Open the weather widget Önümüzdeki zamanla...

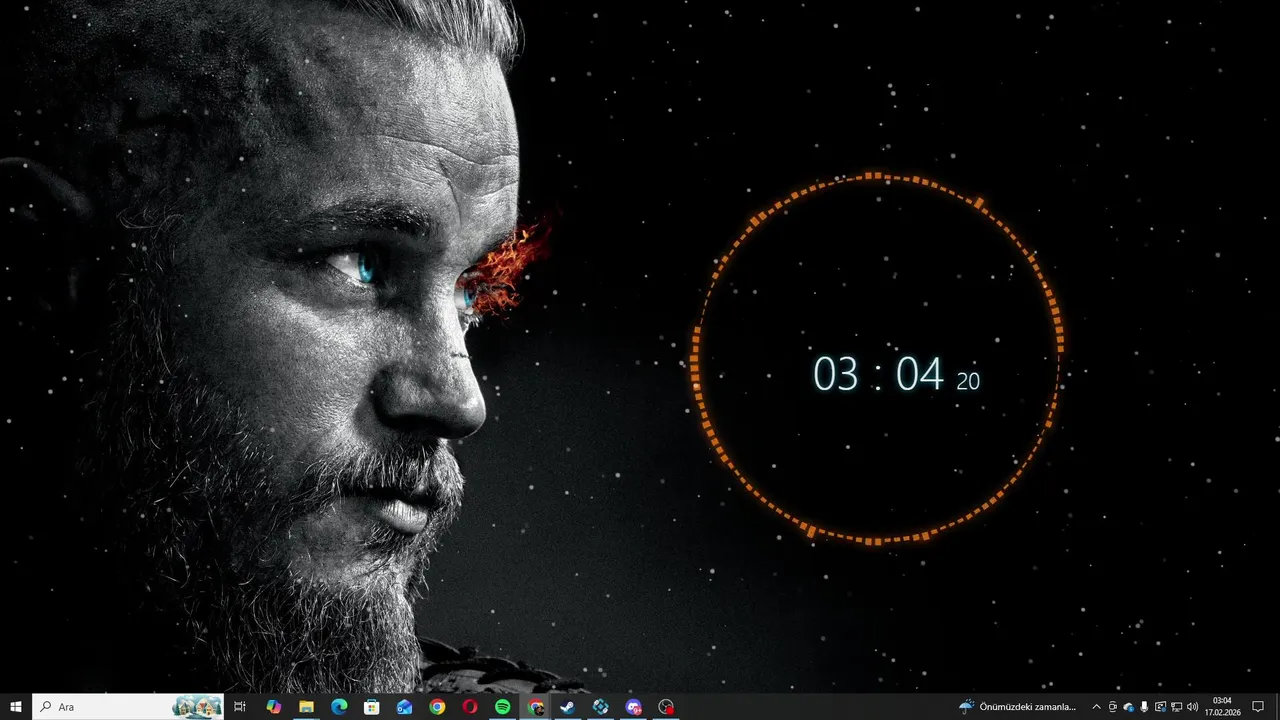tap(1018, 707)
